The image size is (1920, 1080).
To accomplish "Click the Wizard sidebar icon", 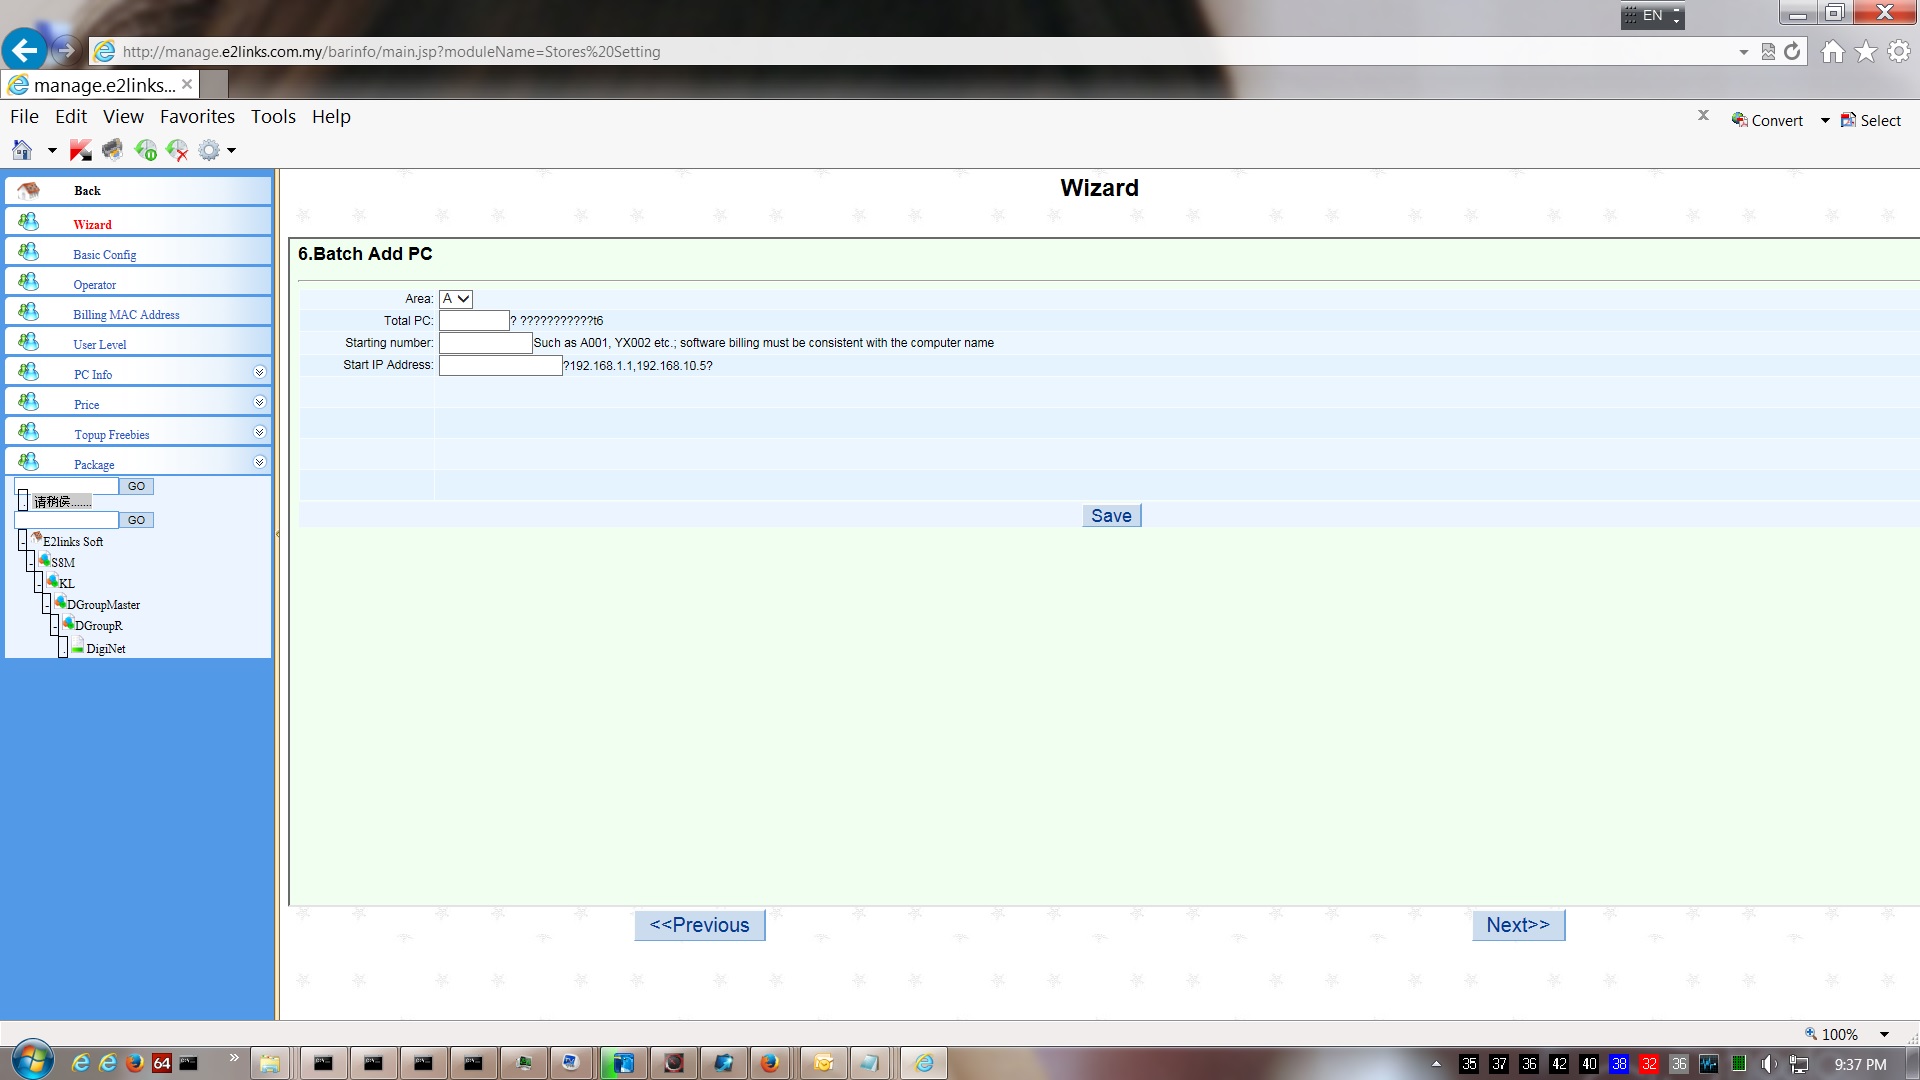I will [29, 222].
